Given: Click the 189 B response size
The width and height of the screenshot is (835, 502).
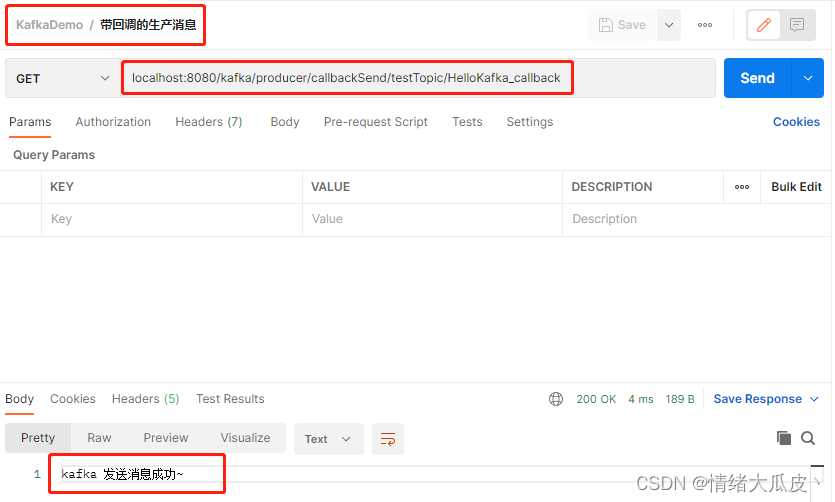Looking at the screenshot, I should (x=680, y=399).
